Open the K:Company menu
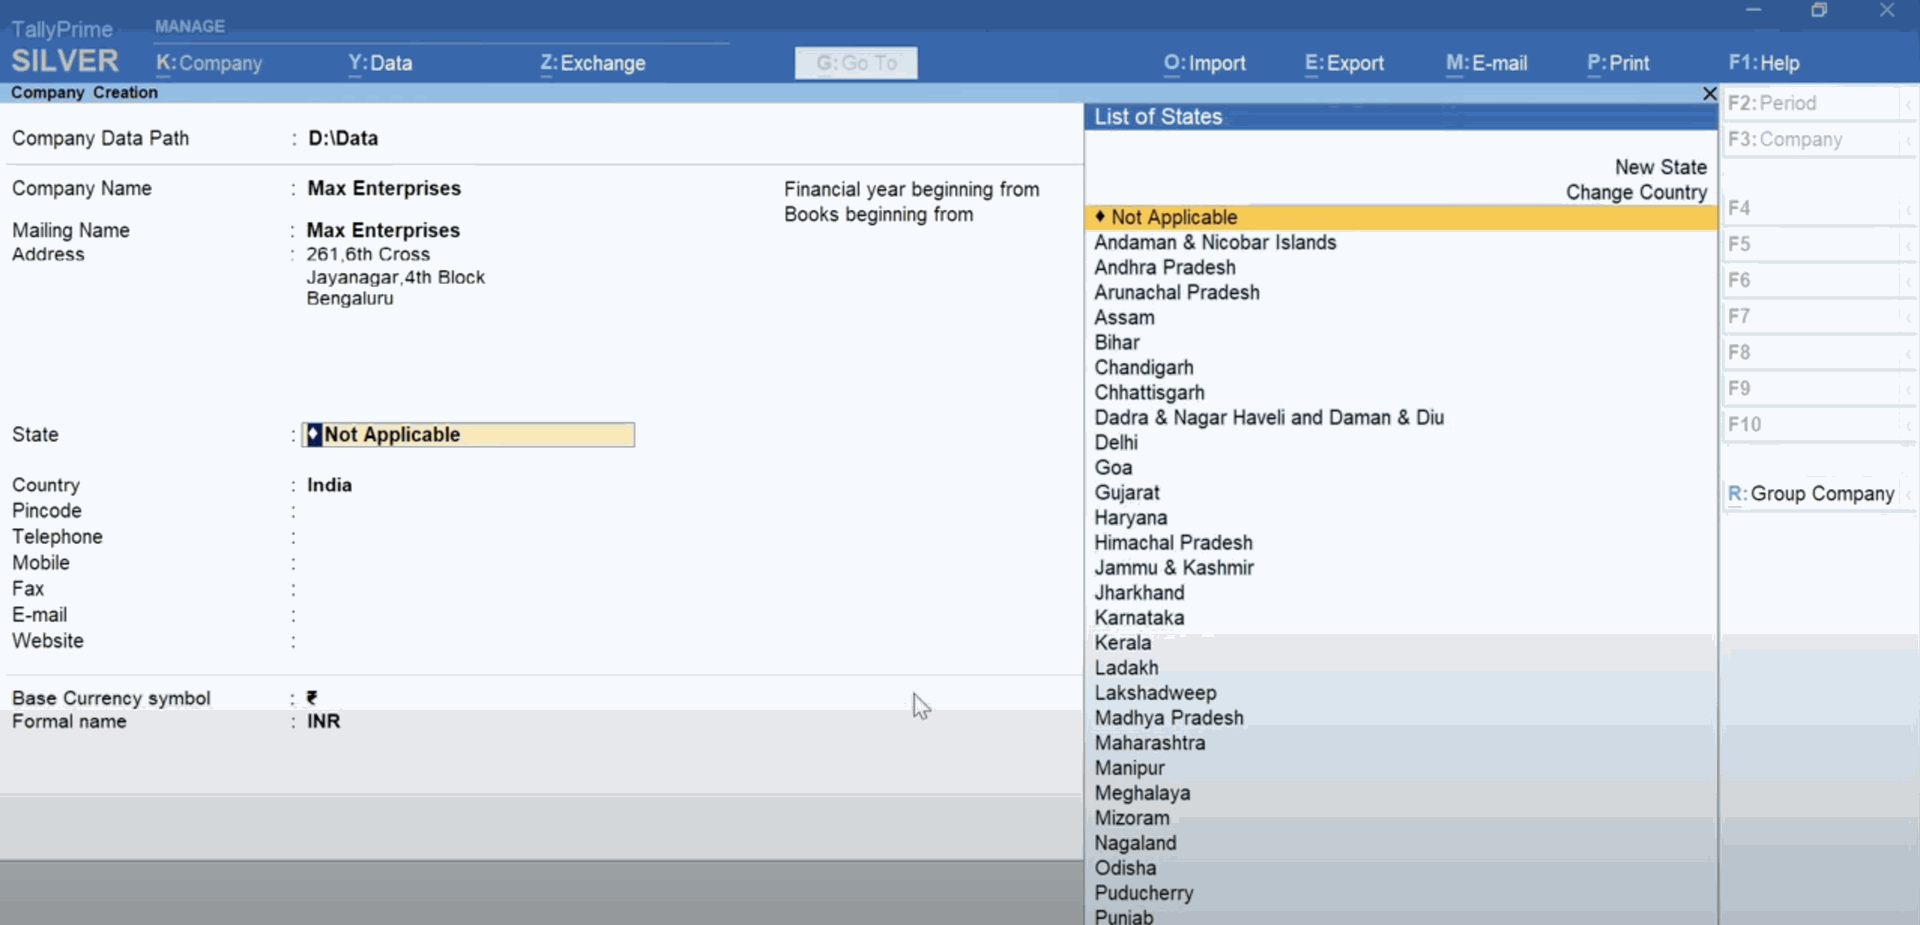Viewport: 1920px width, 925px height. pyautogui.click(x=209, y=63)
